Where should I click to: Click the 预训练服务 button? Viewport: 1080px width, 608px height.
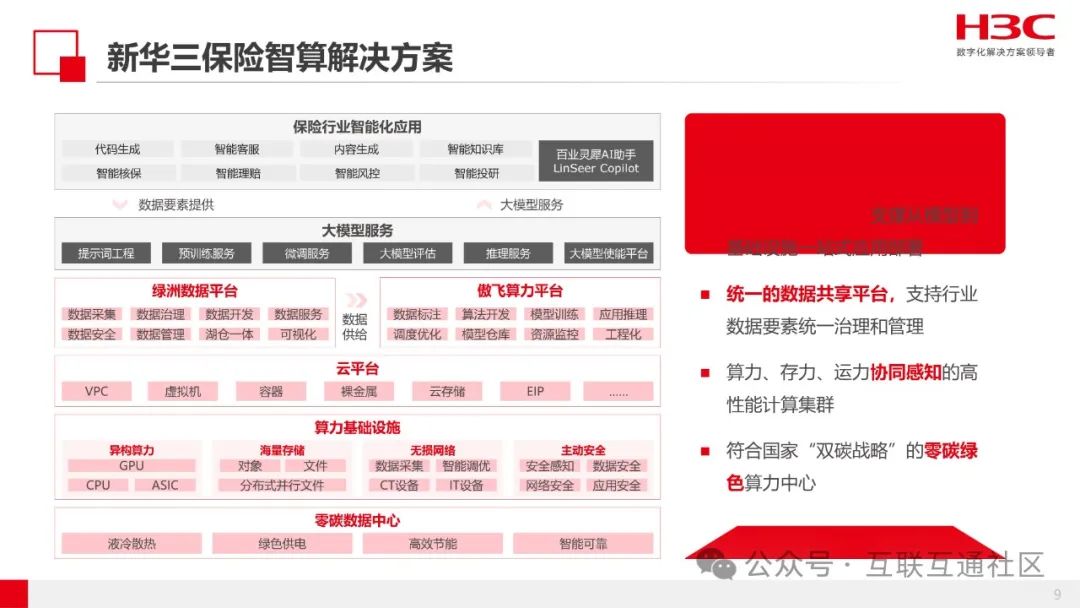point(207,253)
